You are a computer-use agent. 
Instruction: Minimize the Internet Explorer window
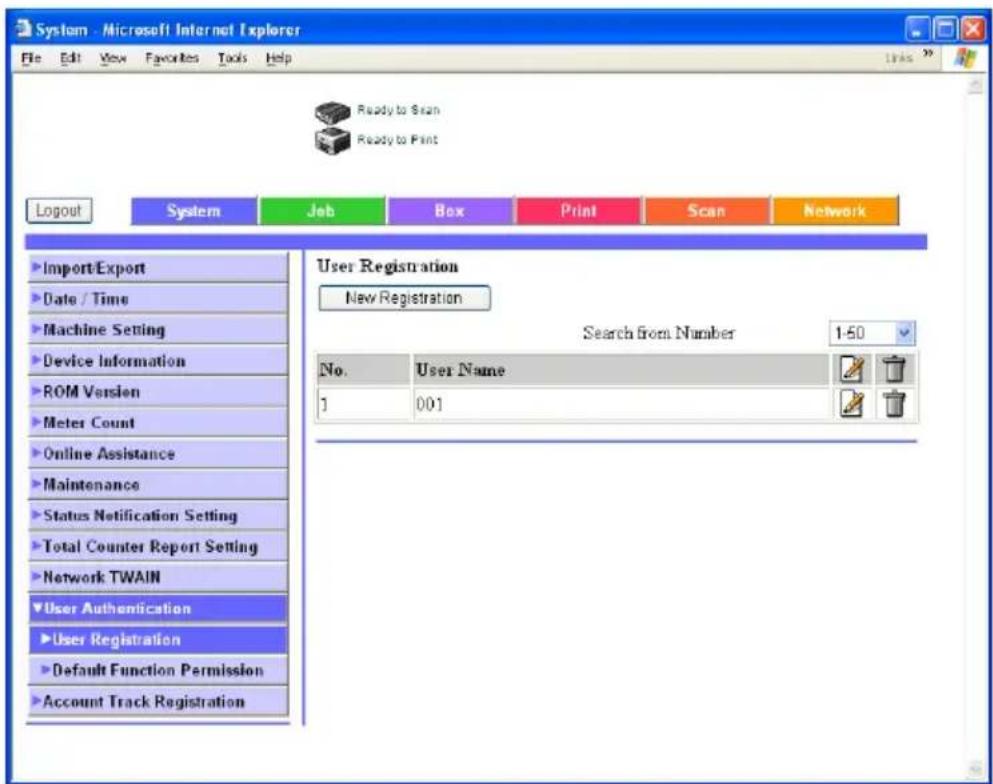(918, 30)
